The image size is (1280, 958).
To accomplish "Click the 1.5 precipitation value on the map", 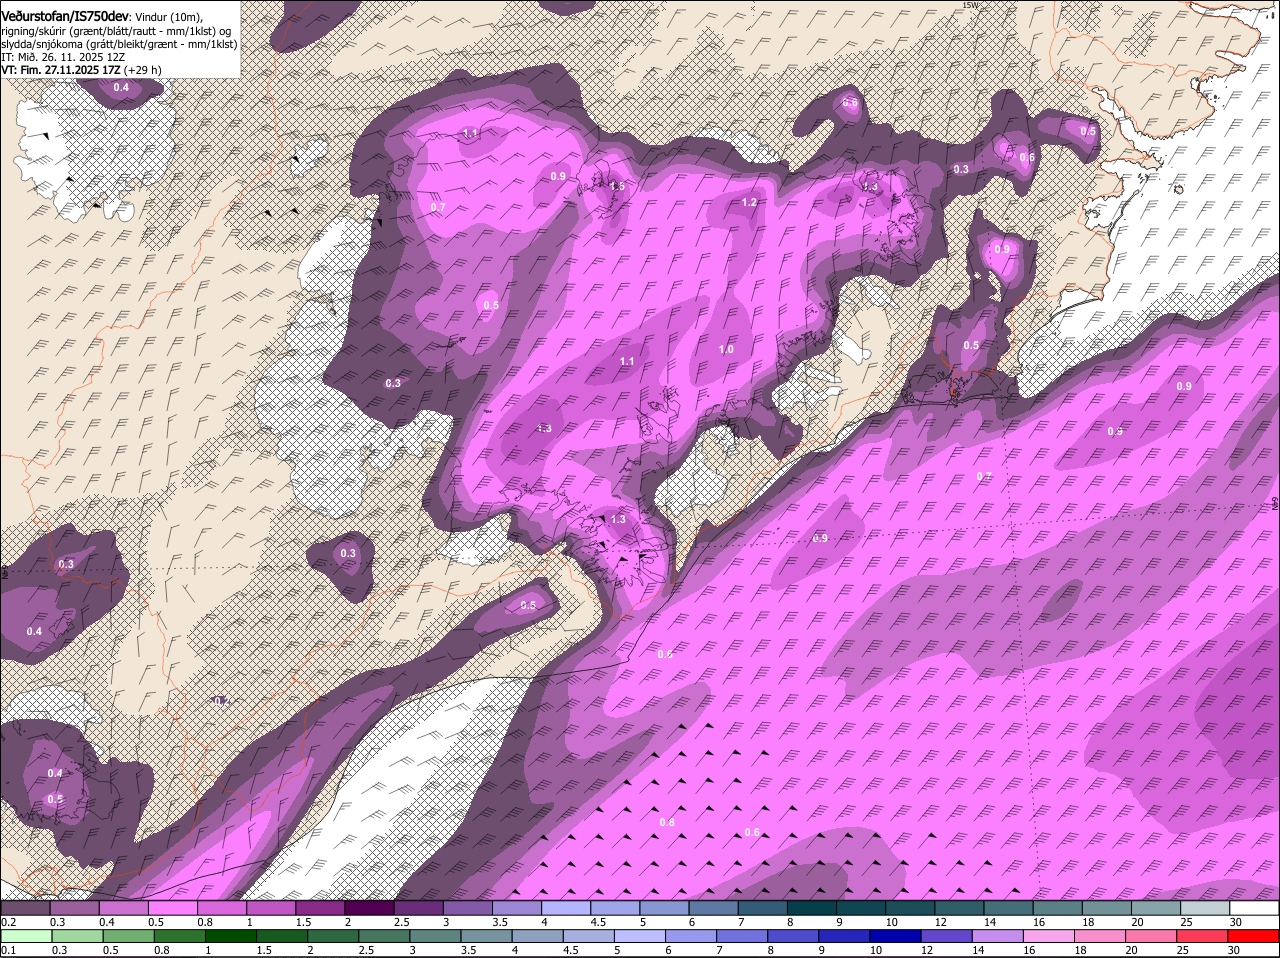I will pos(618,186).
